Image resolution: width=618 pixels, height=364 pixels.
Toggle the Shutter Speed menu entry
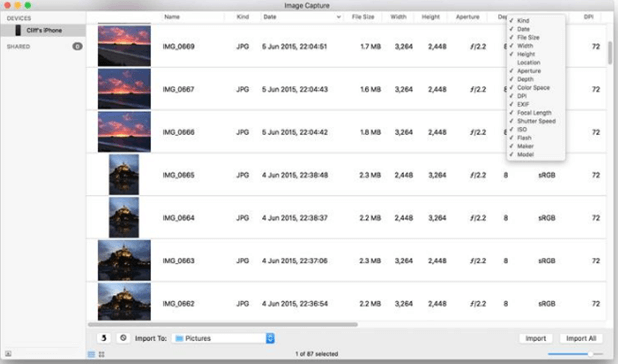(536, 121)
